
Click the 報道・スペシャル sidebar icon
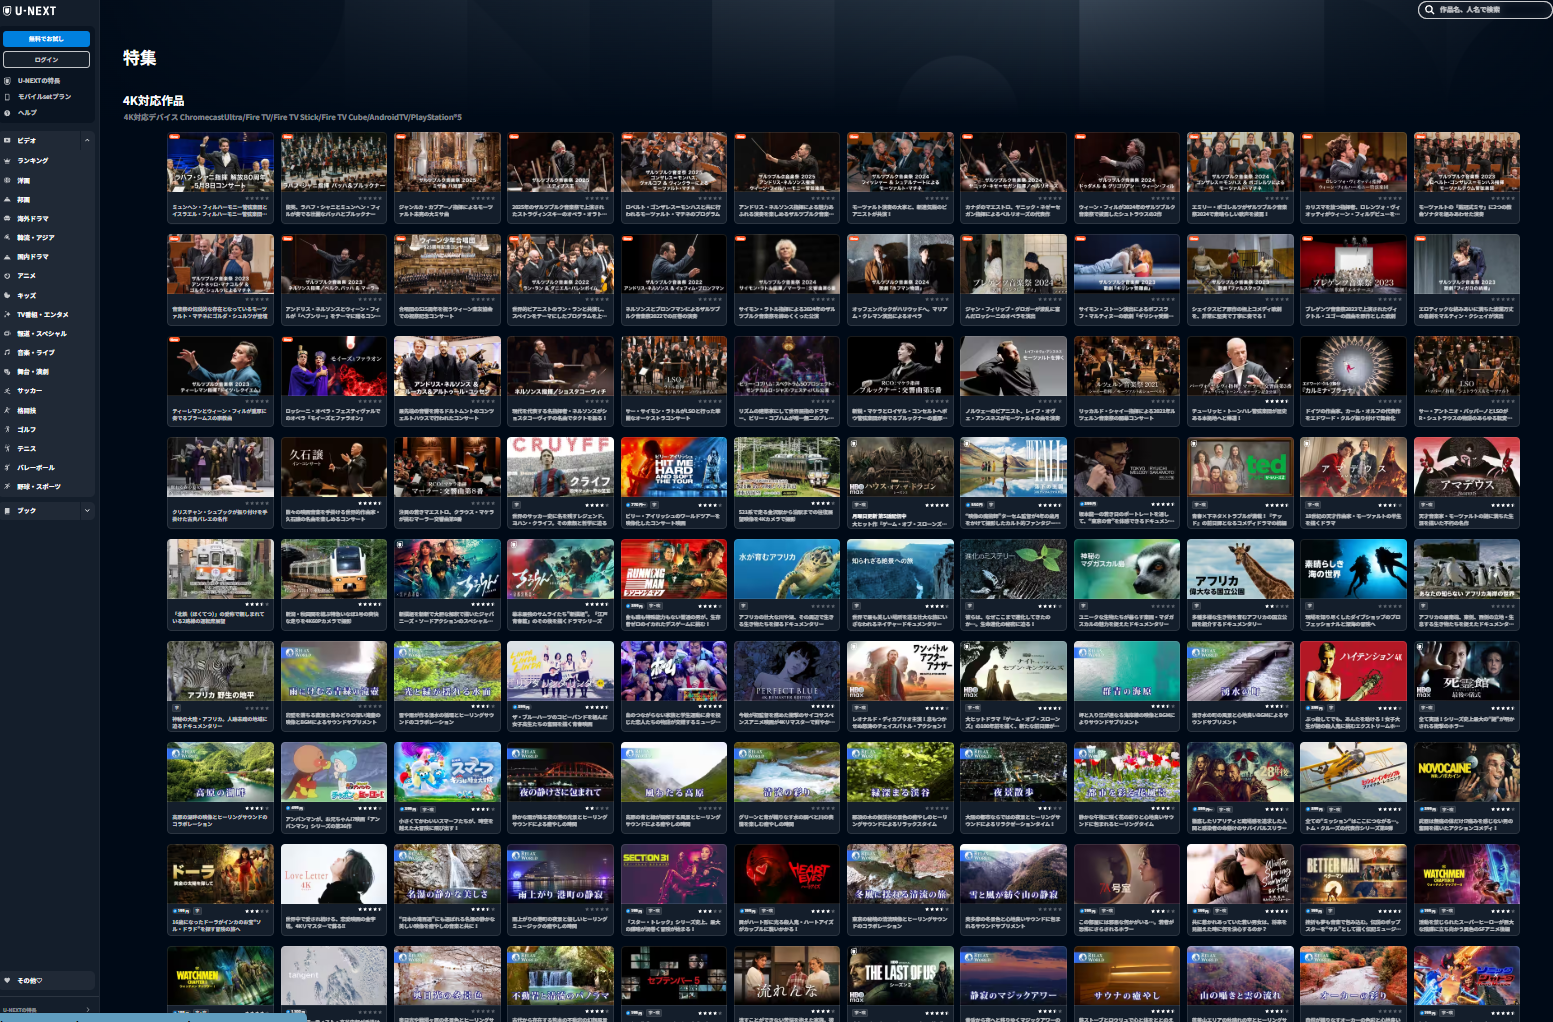coord(7,333)
